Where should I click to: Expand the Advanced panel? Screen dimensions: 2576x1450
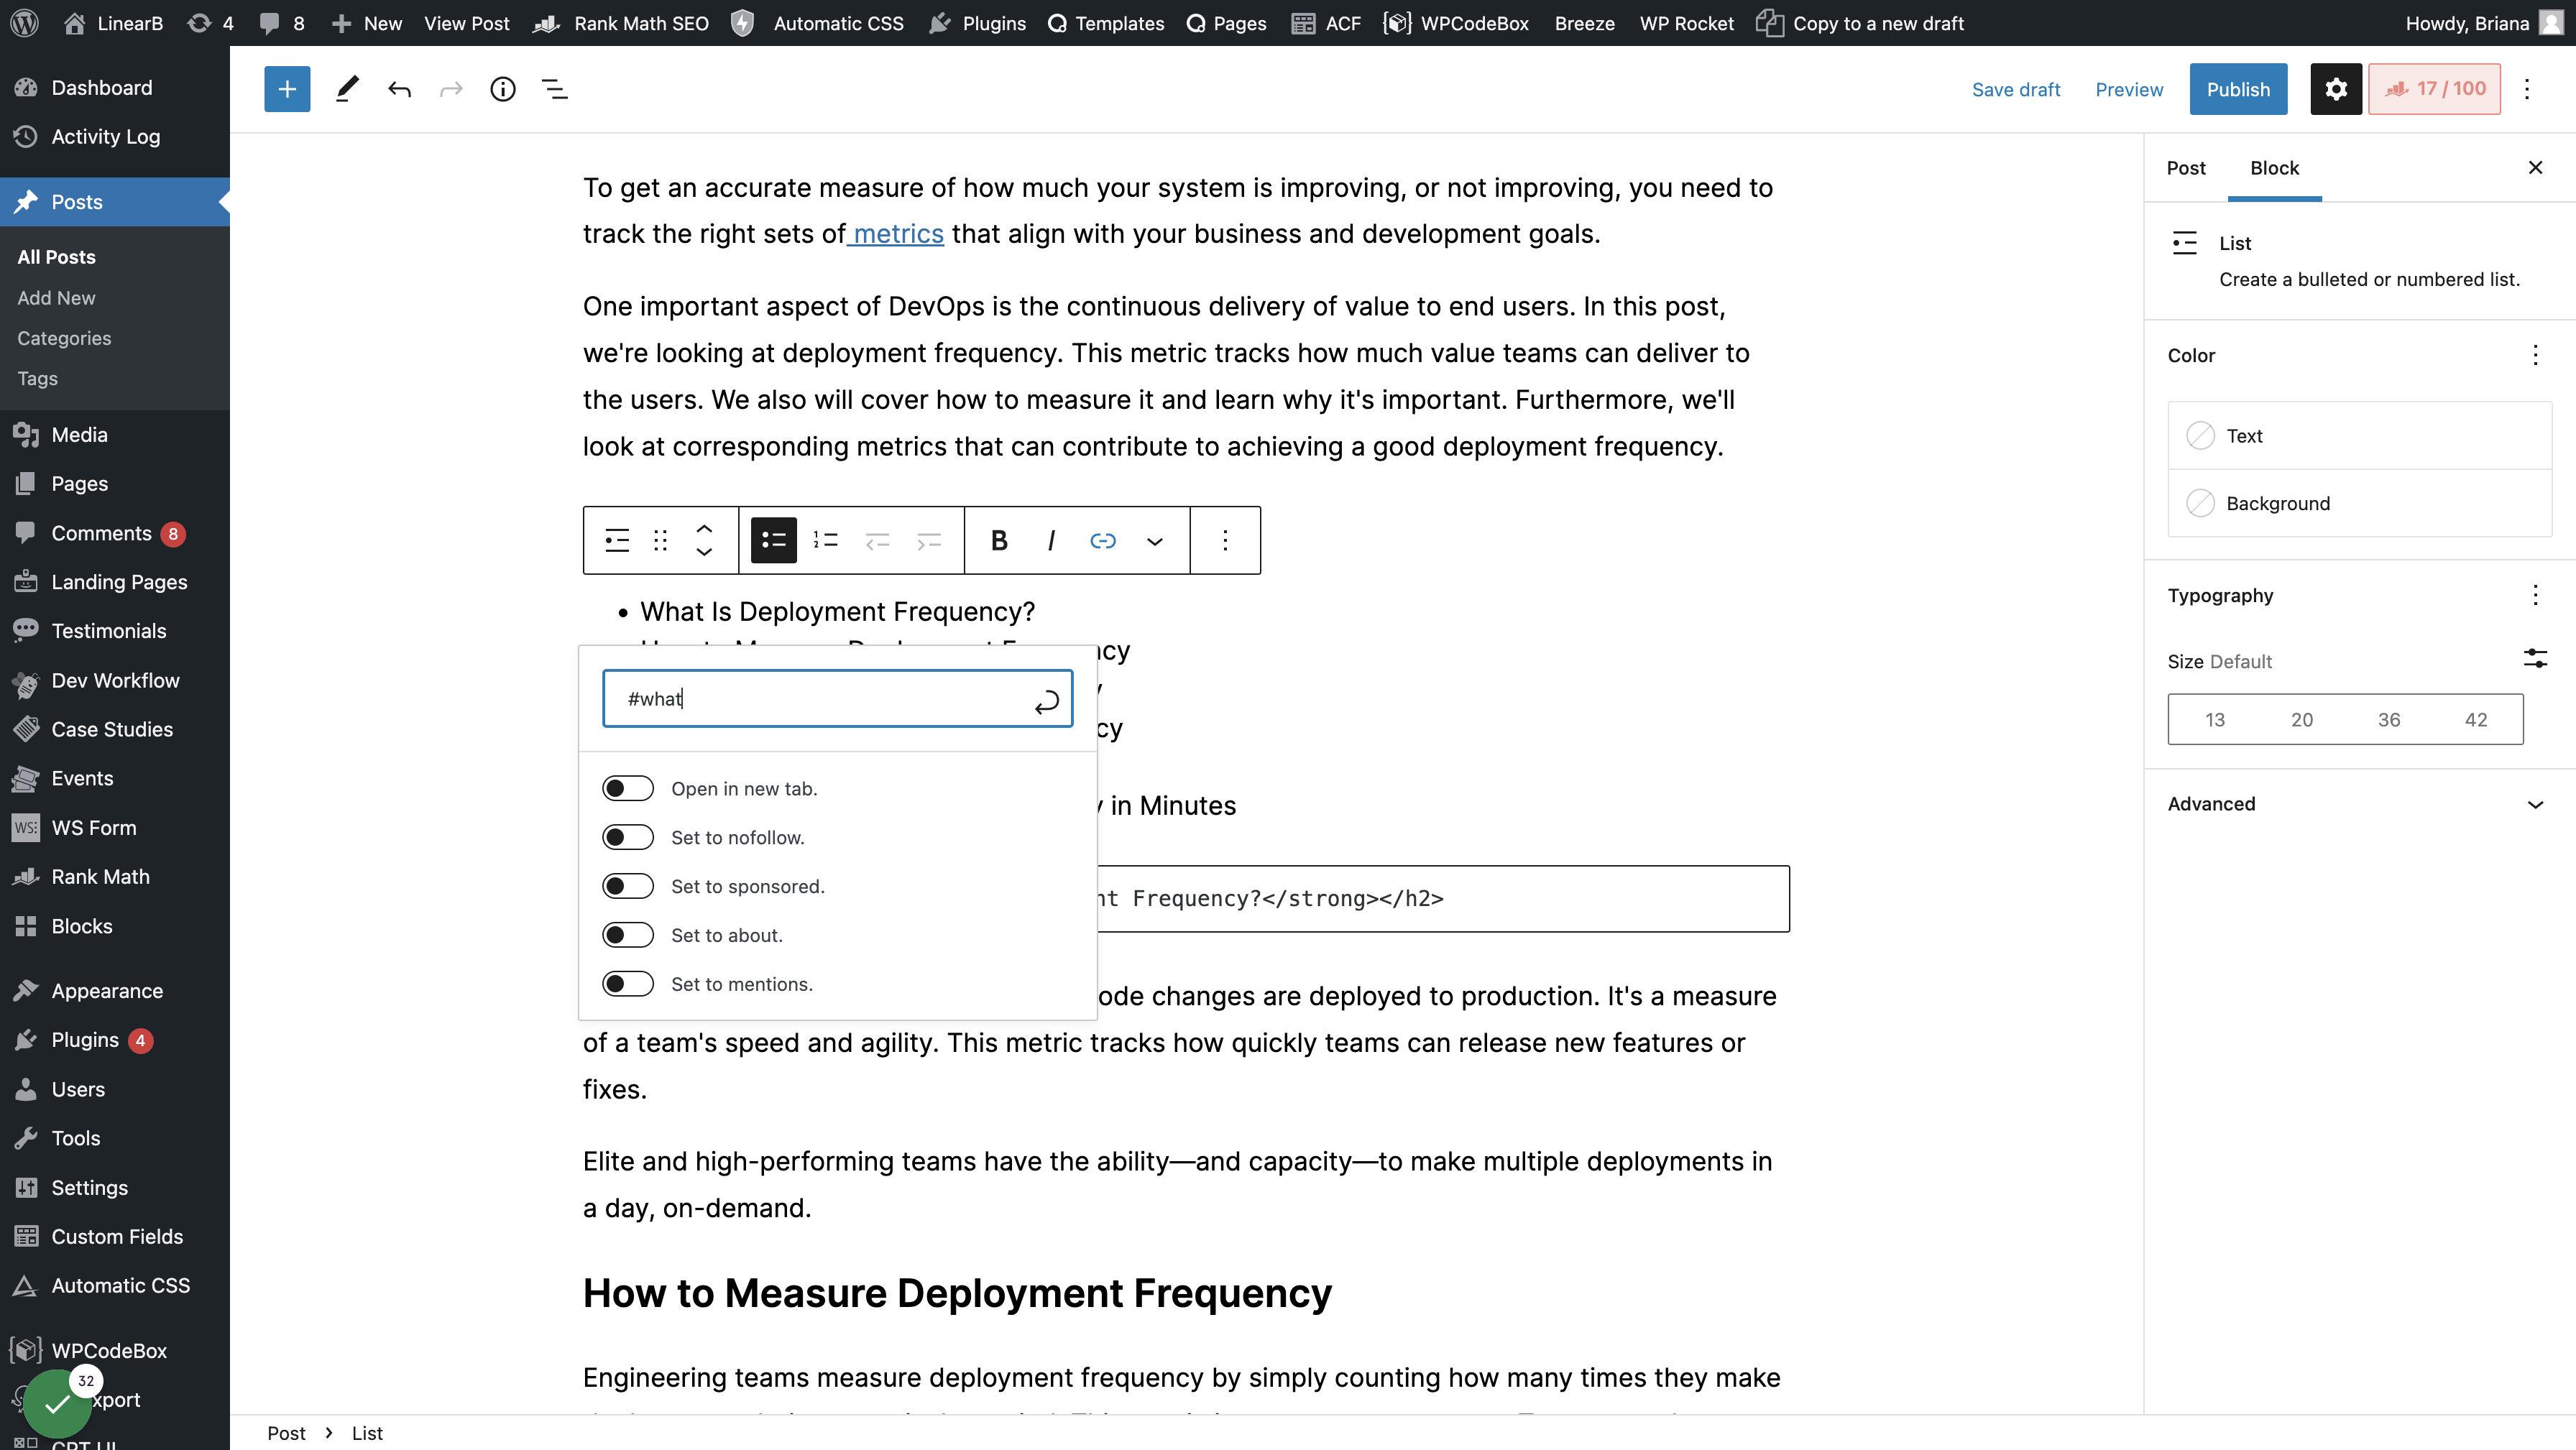2359,804
